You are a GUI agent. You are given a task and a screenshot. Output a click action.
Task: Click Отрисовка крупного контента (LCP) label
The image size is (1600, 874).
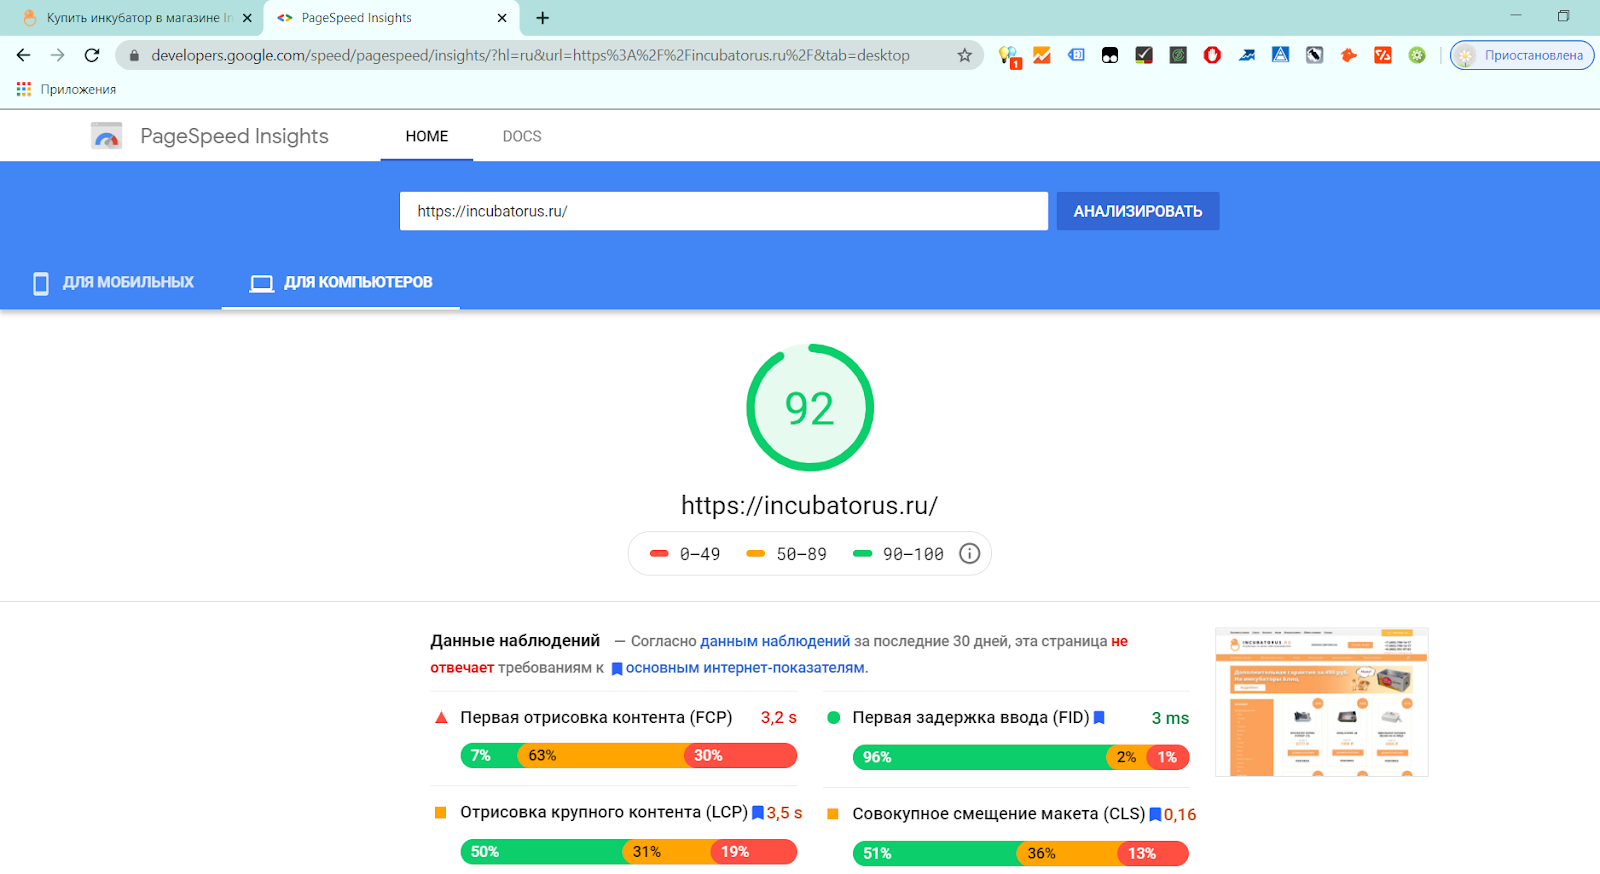tap(604, 812)
